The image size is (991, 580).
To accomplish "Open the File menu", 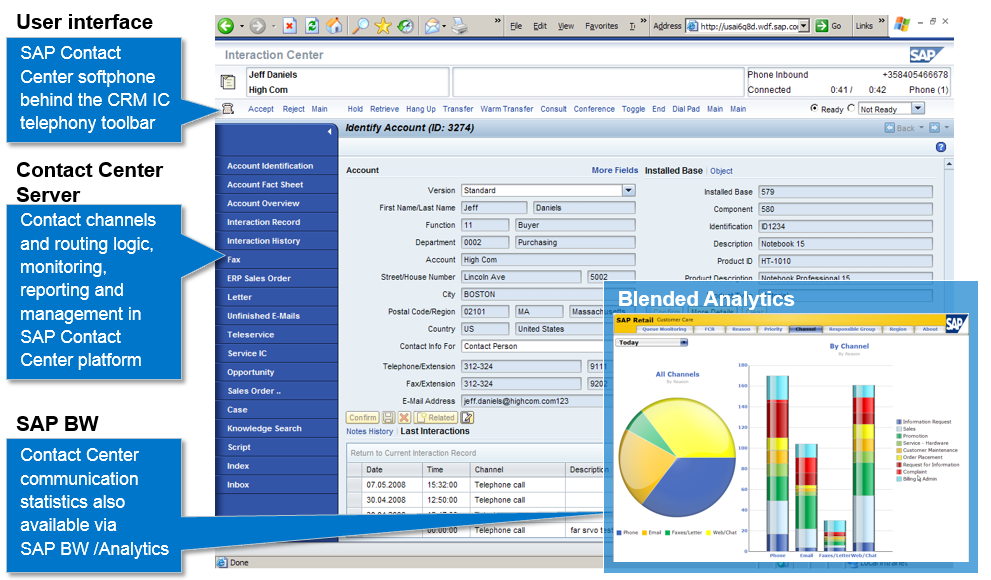I will point(516,26).
